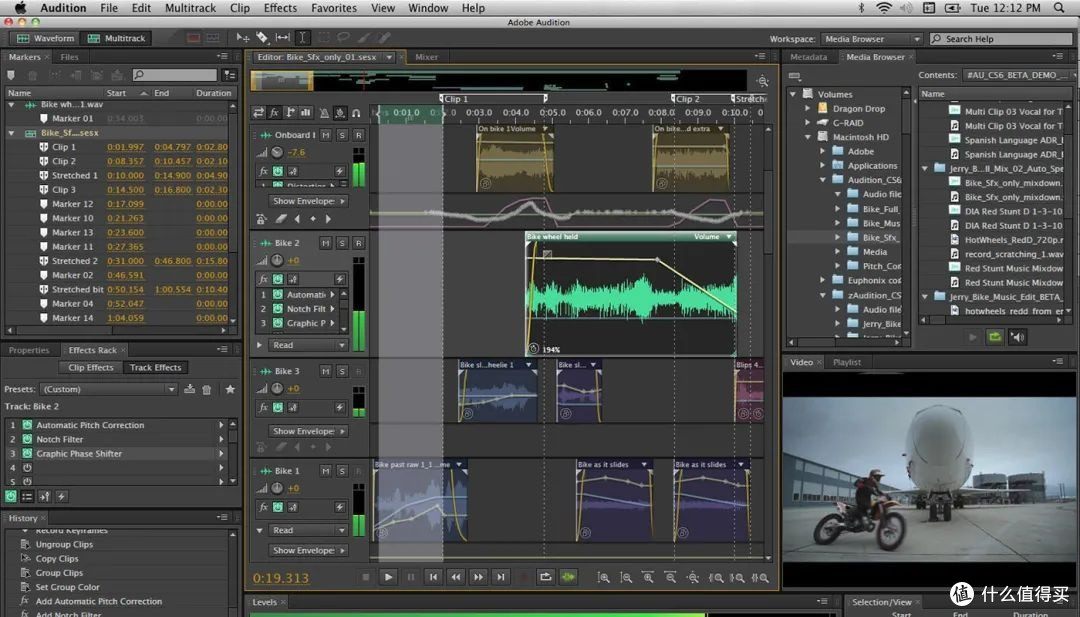Adjust the Bike 2 volume knob
This screenshot has width=1080, height=617.
click(x=277, y=260)
